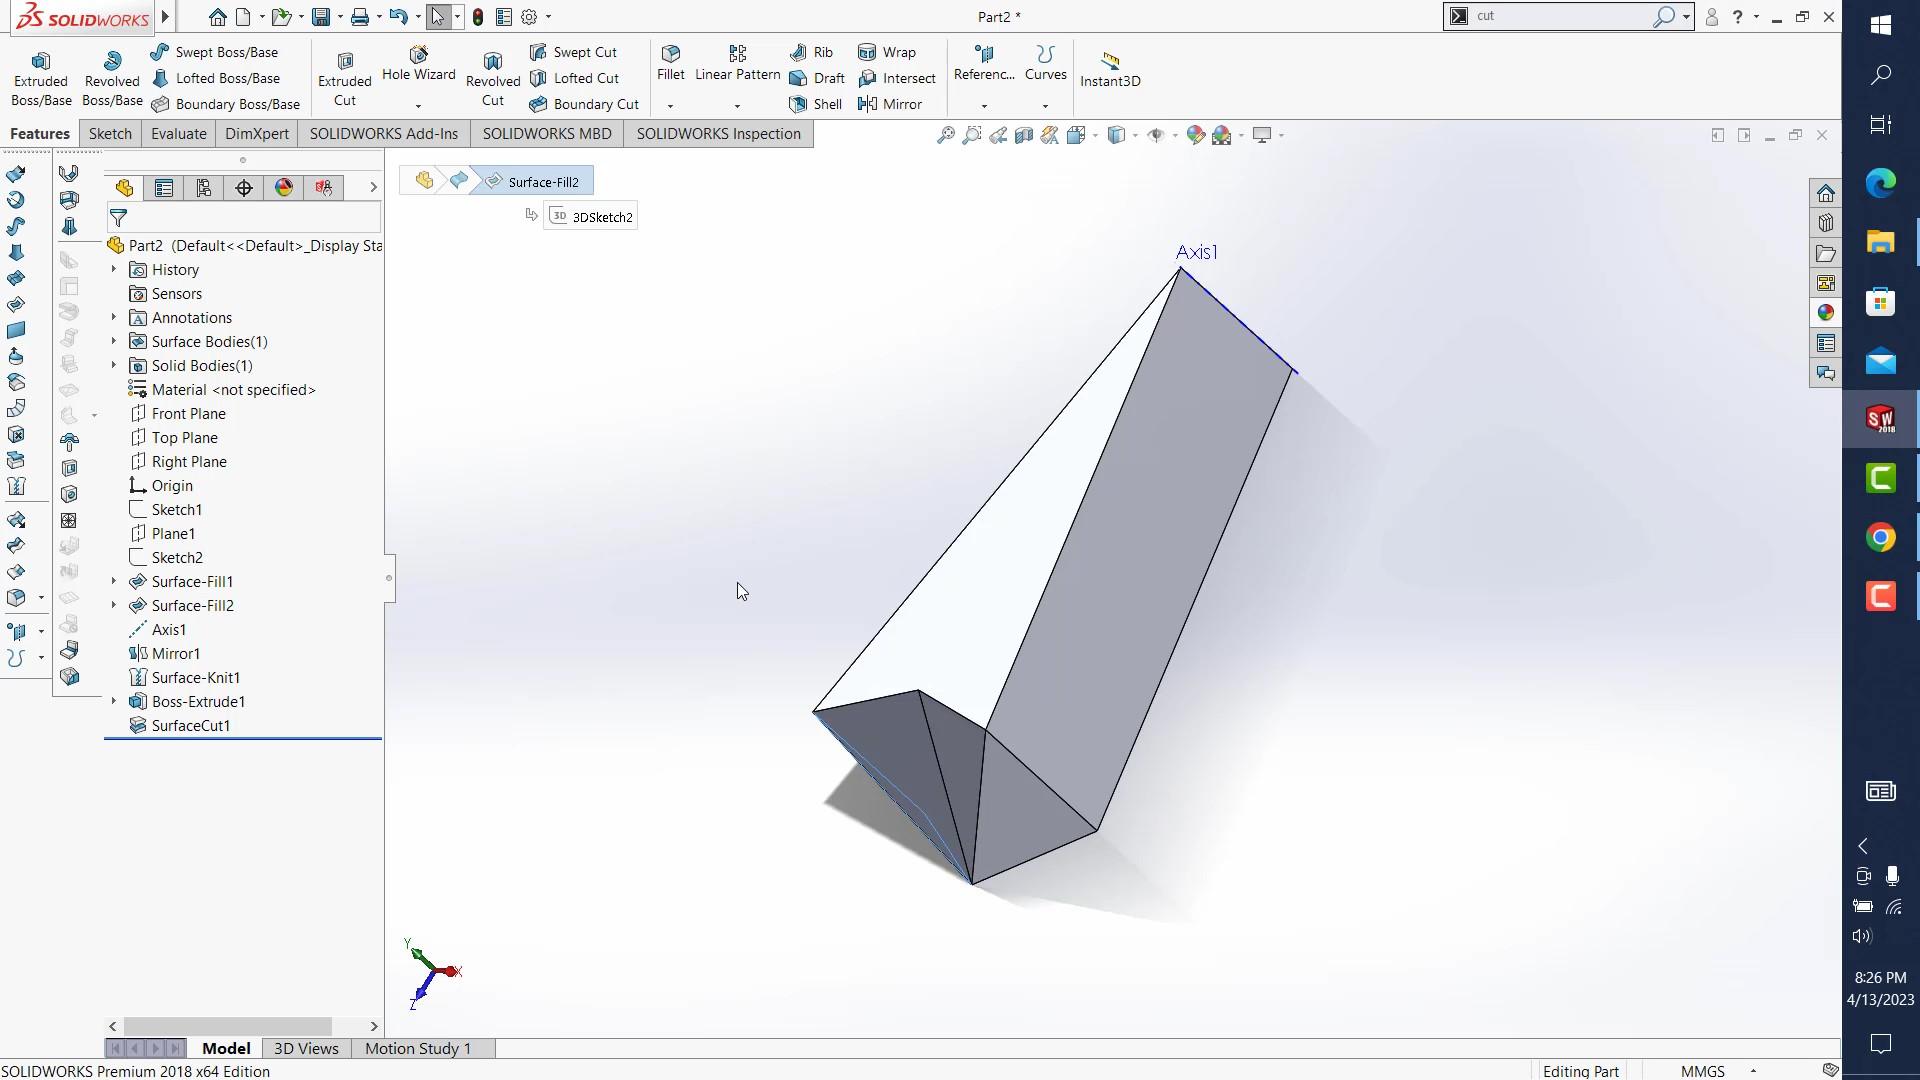Open Curves dropdown arrow
Image resolution: width=1920 pixels, height=1080 pixels.
coord(1045,105)
